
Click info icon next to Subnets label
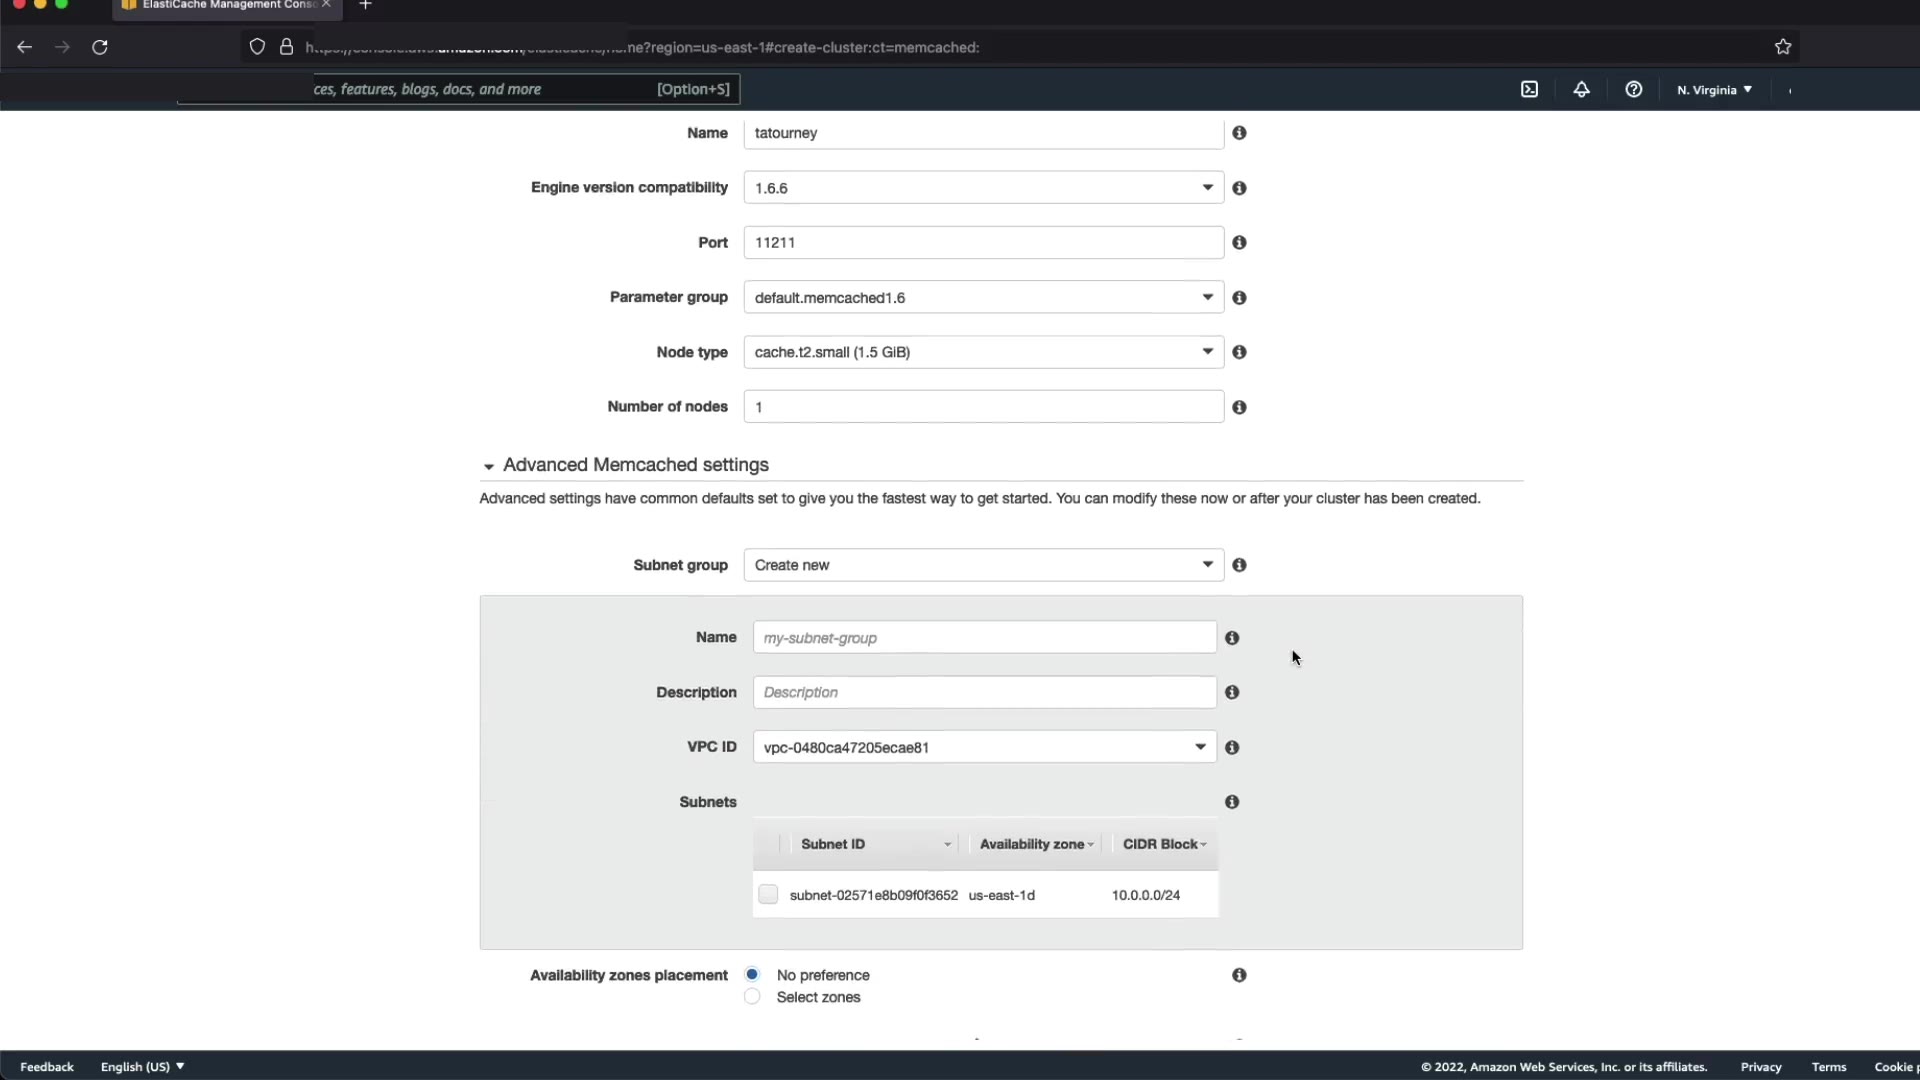[x=1232, y=802]
